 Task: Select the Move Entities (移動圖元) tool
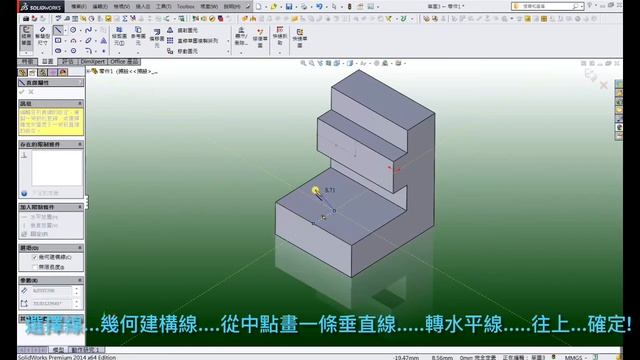pos(182,51)
